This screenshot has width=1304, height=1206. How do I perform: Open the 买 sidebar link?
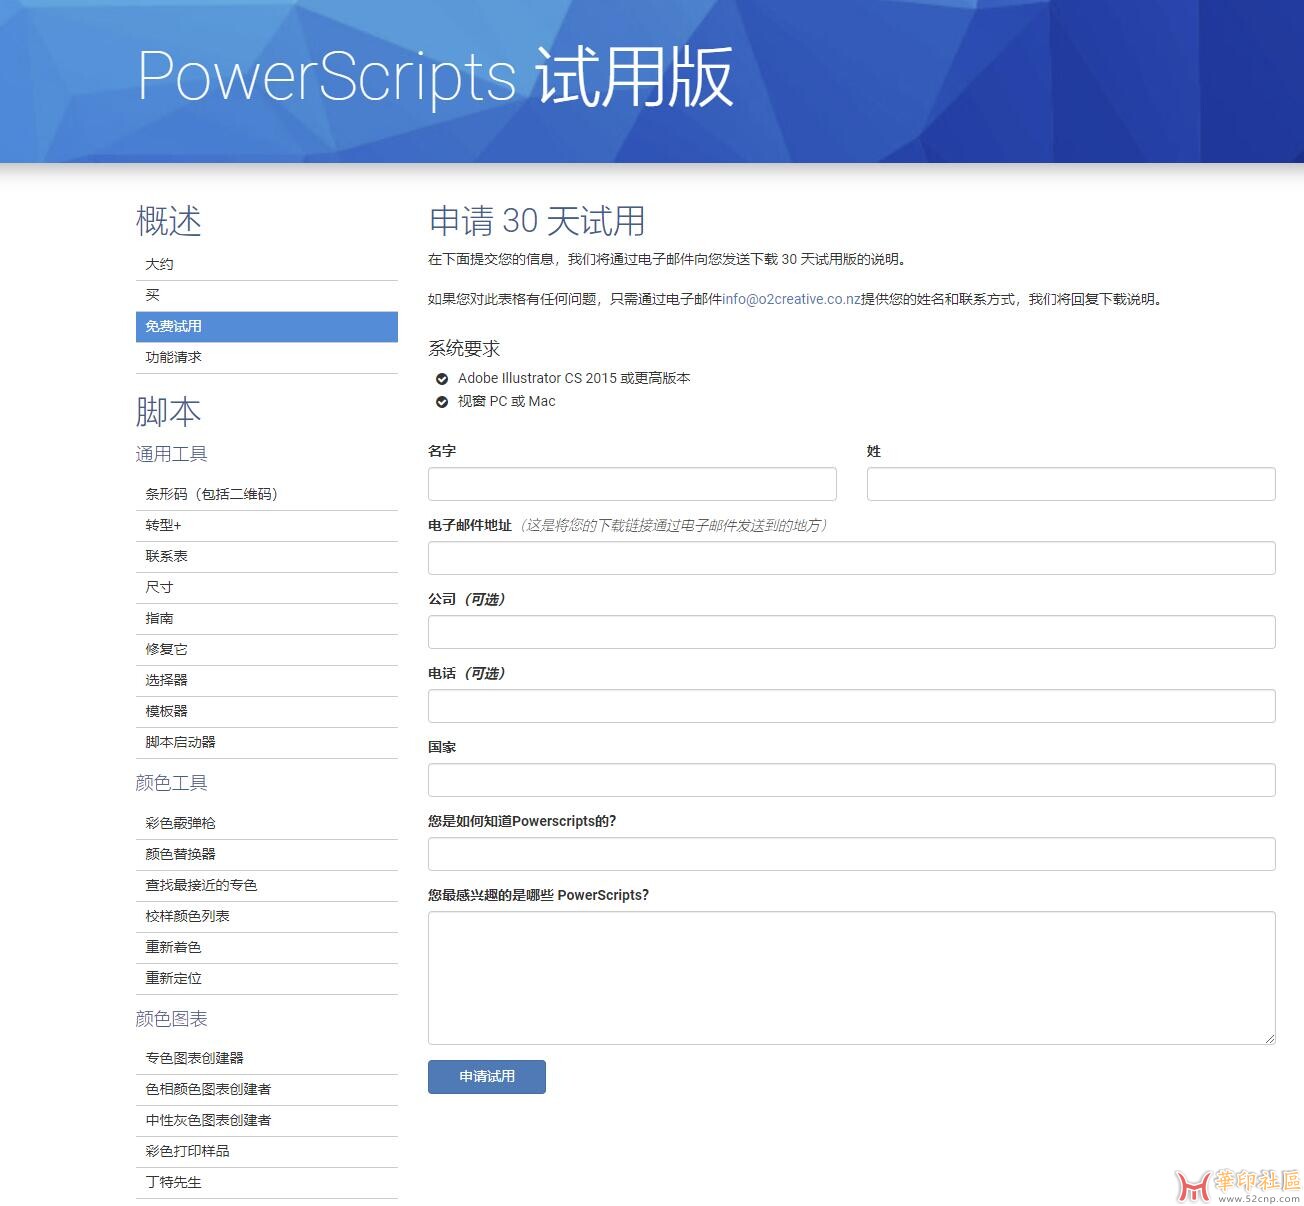pyautogui.click(x=266, y=295)
